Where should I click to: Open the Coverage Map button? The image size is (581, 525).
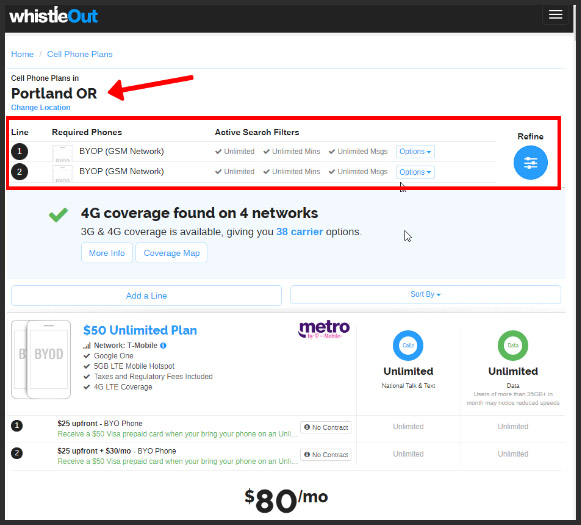click(172, 253)
